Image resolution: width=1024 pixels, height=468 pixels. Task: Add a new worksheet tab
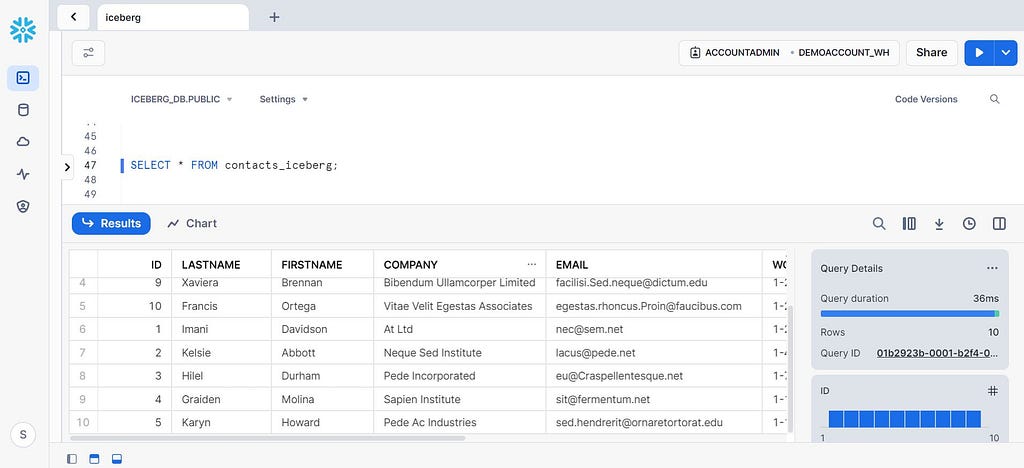click(x=274, y=18)
